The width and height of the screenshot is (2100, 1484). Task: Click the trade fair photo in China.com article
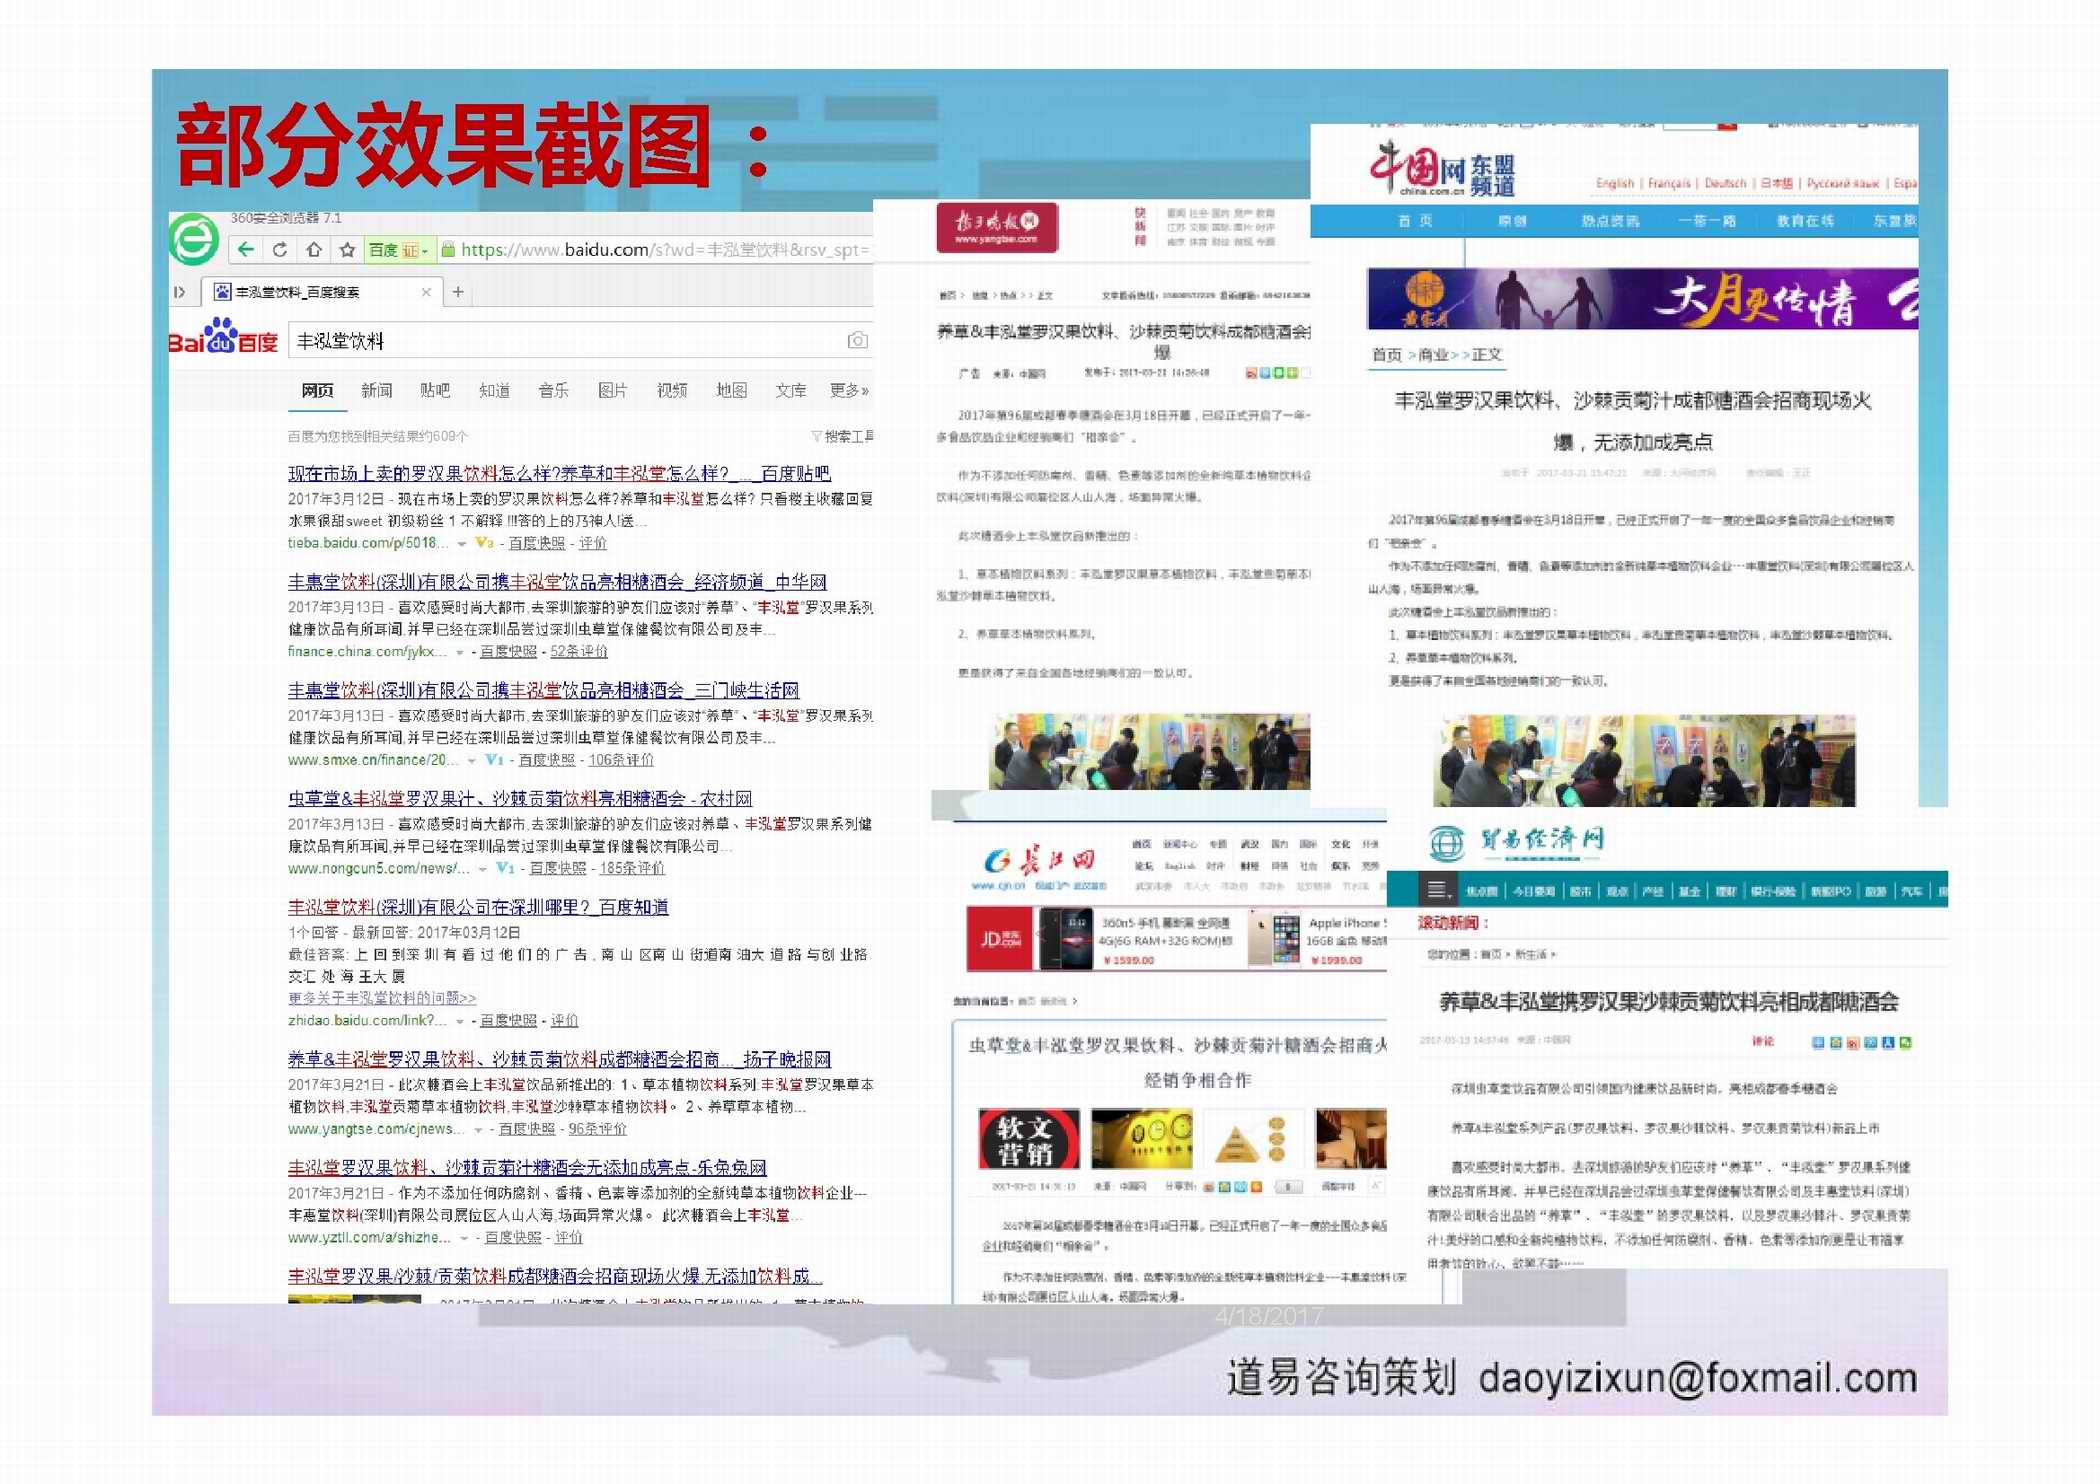coord(1644,761)
